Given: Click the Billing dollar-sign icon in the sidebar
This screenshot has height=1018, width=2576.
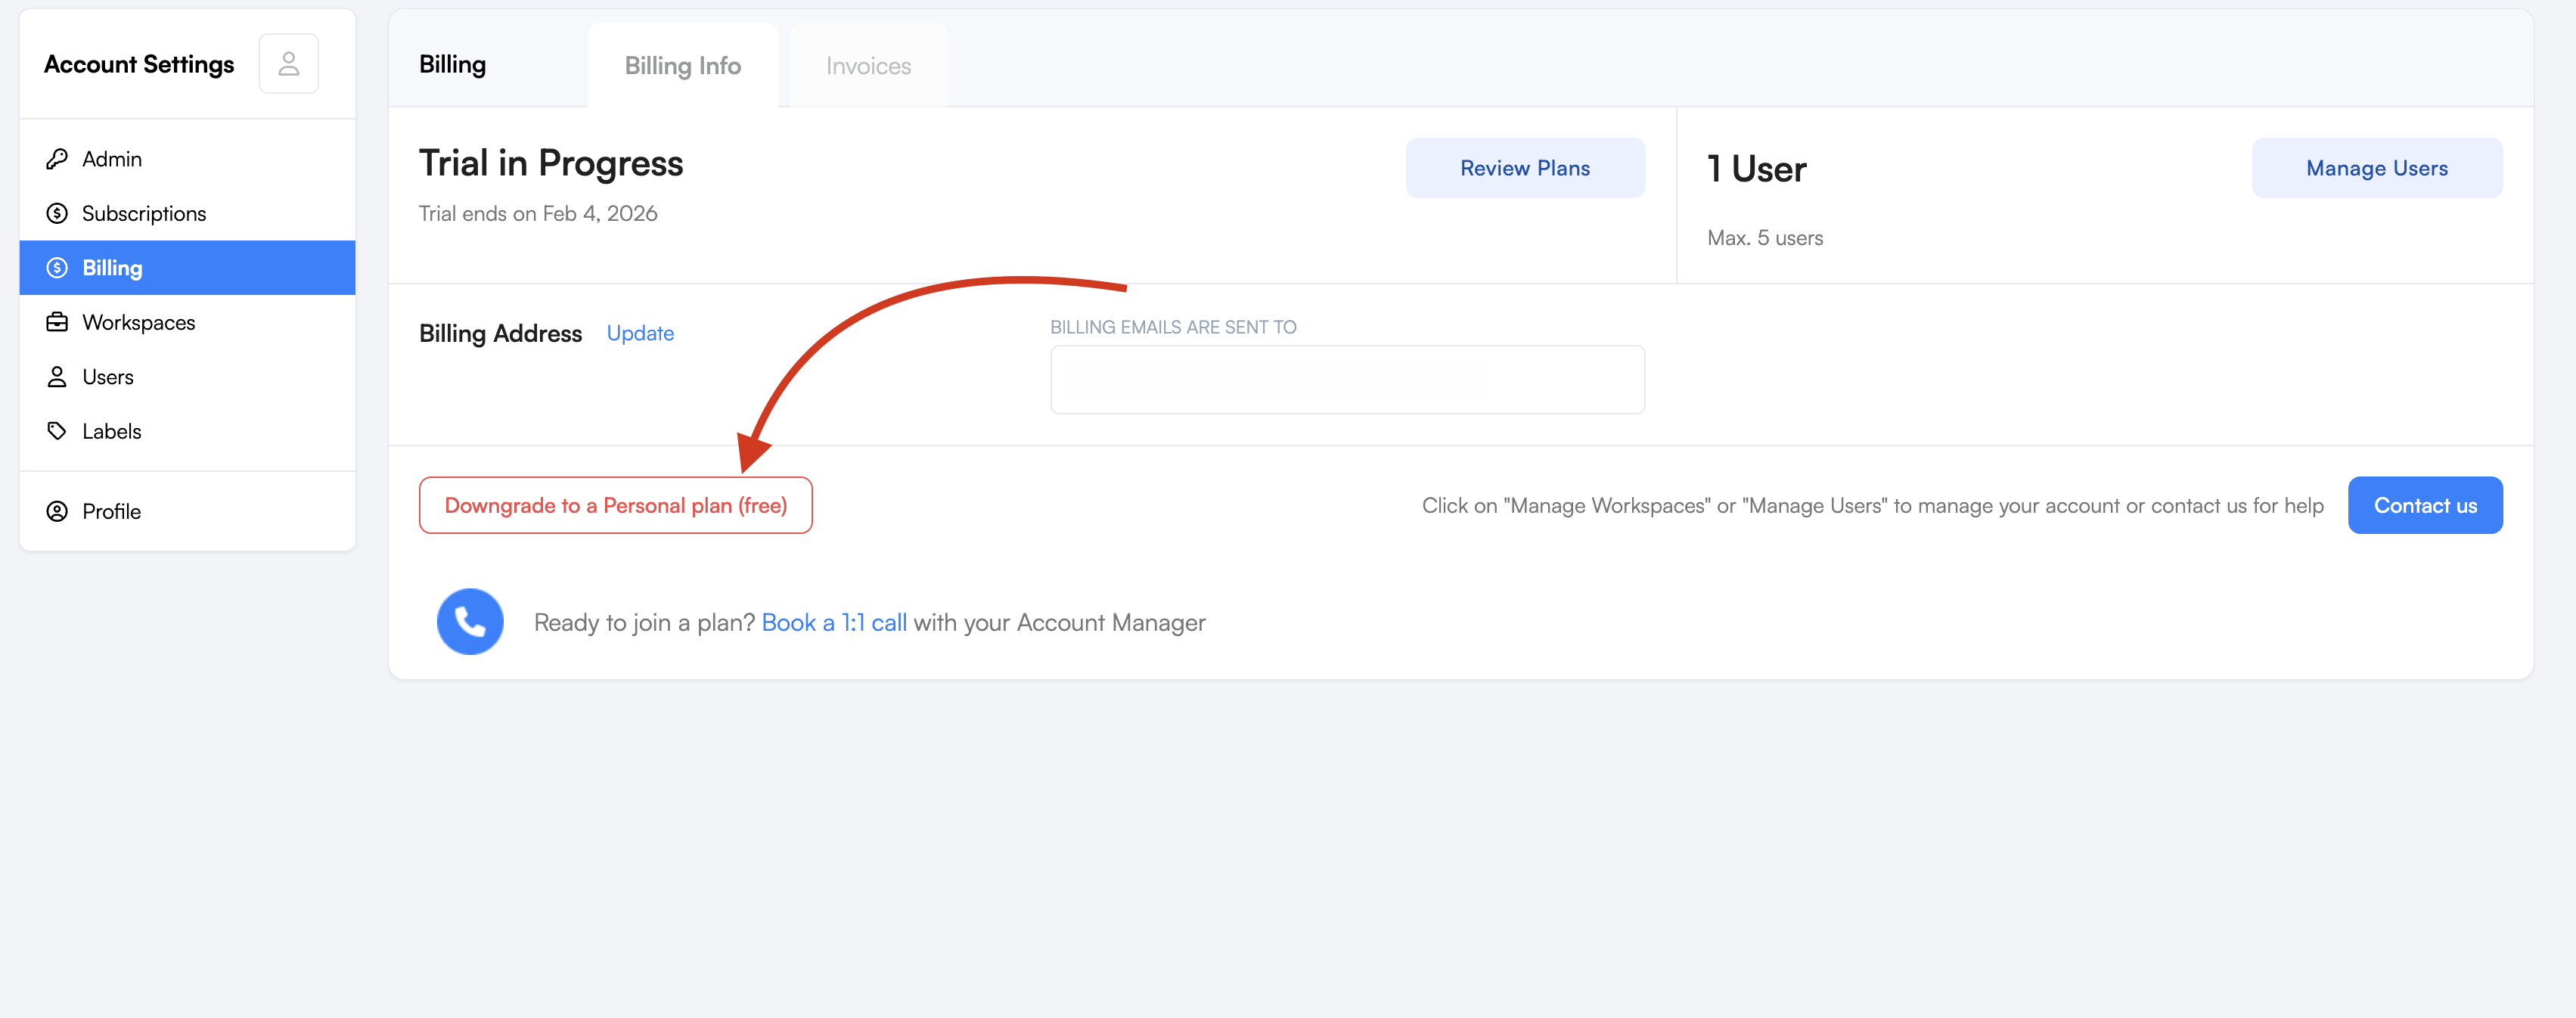Looking at the screenshot, I should click(57, 268).
